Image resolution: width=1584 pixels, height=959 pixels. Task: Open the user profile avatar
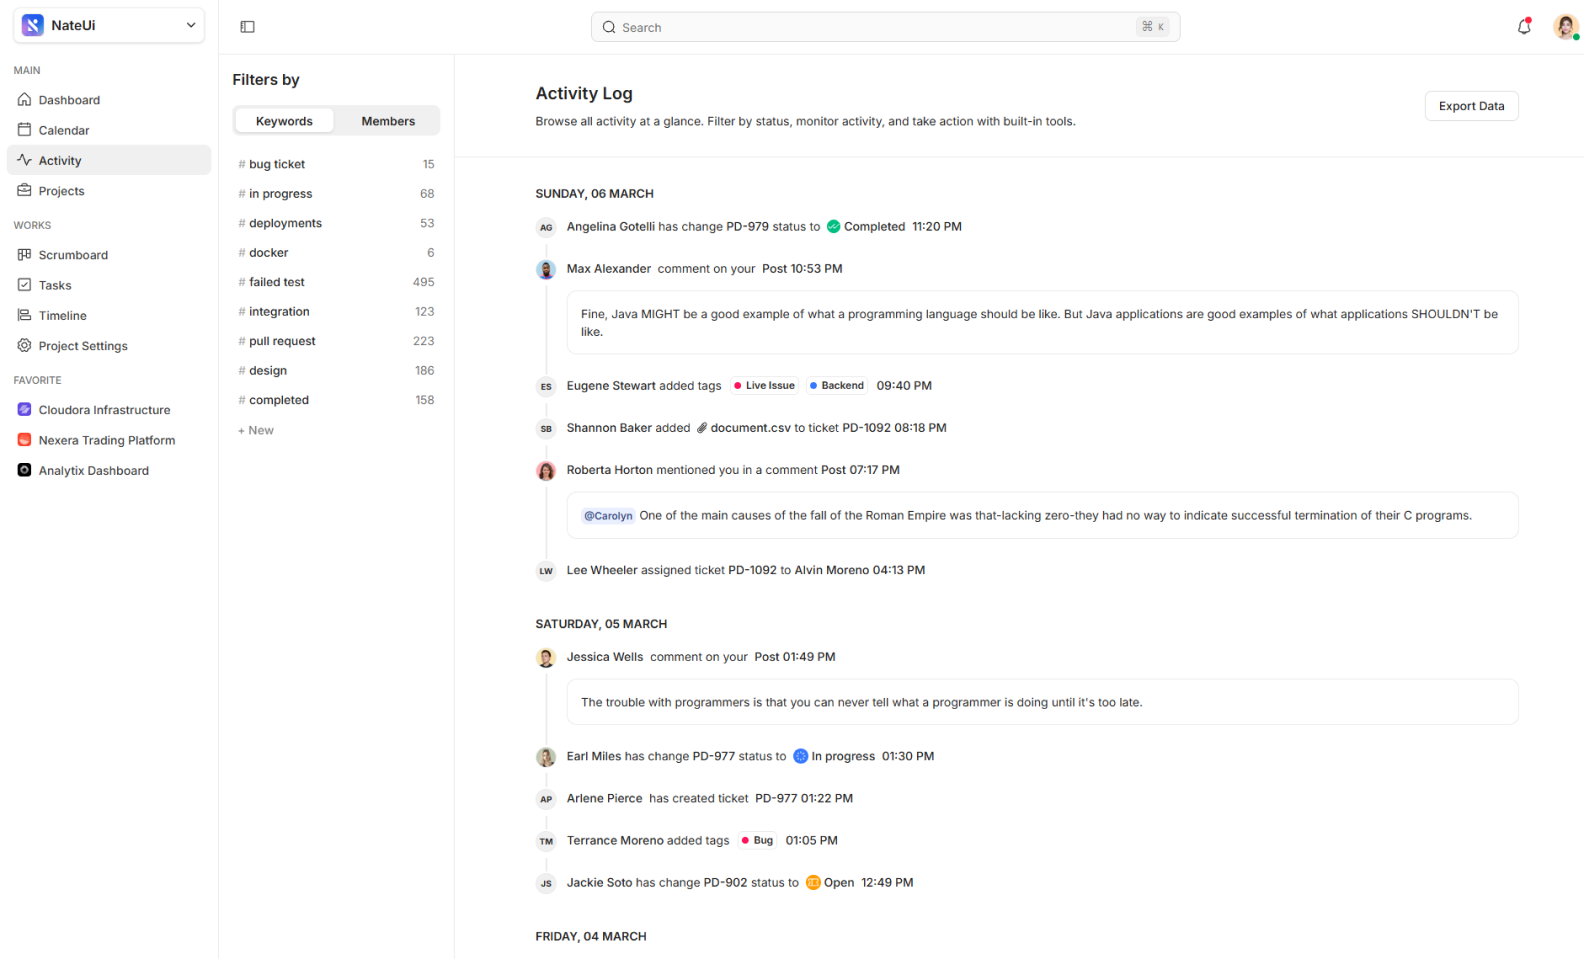(1565, 27)
